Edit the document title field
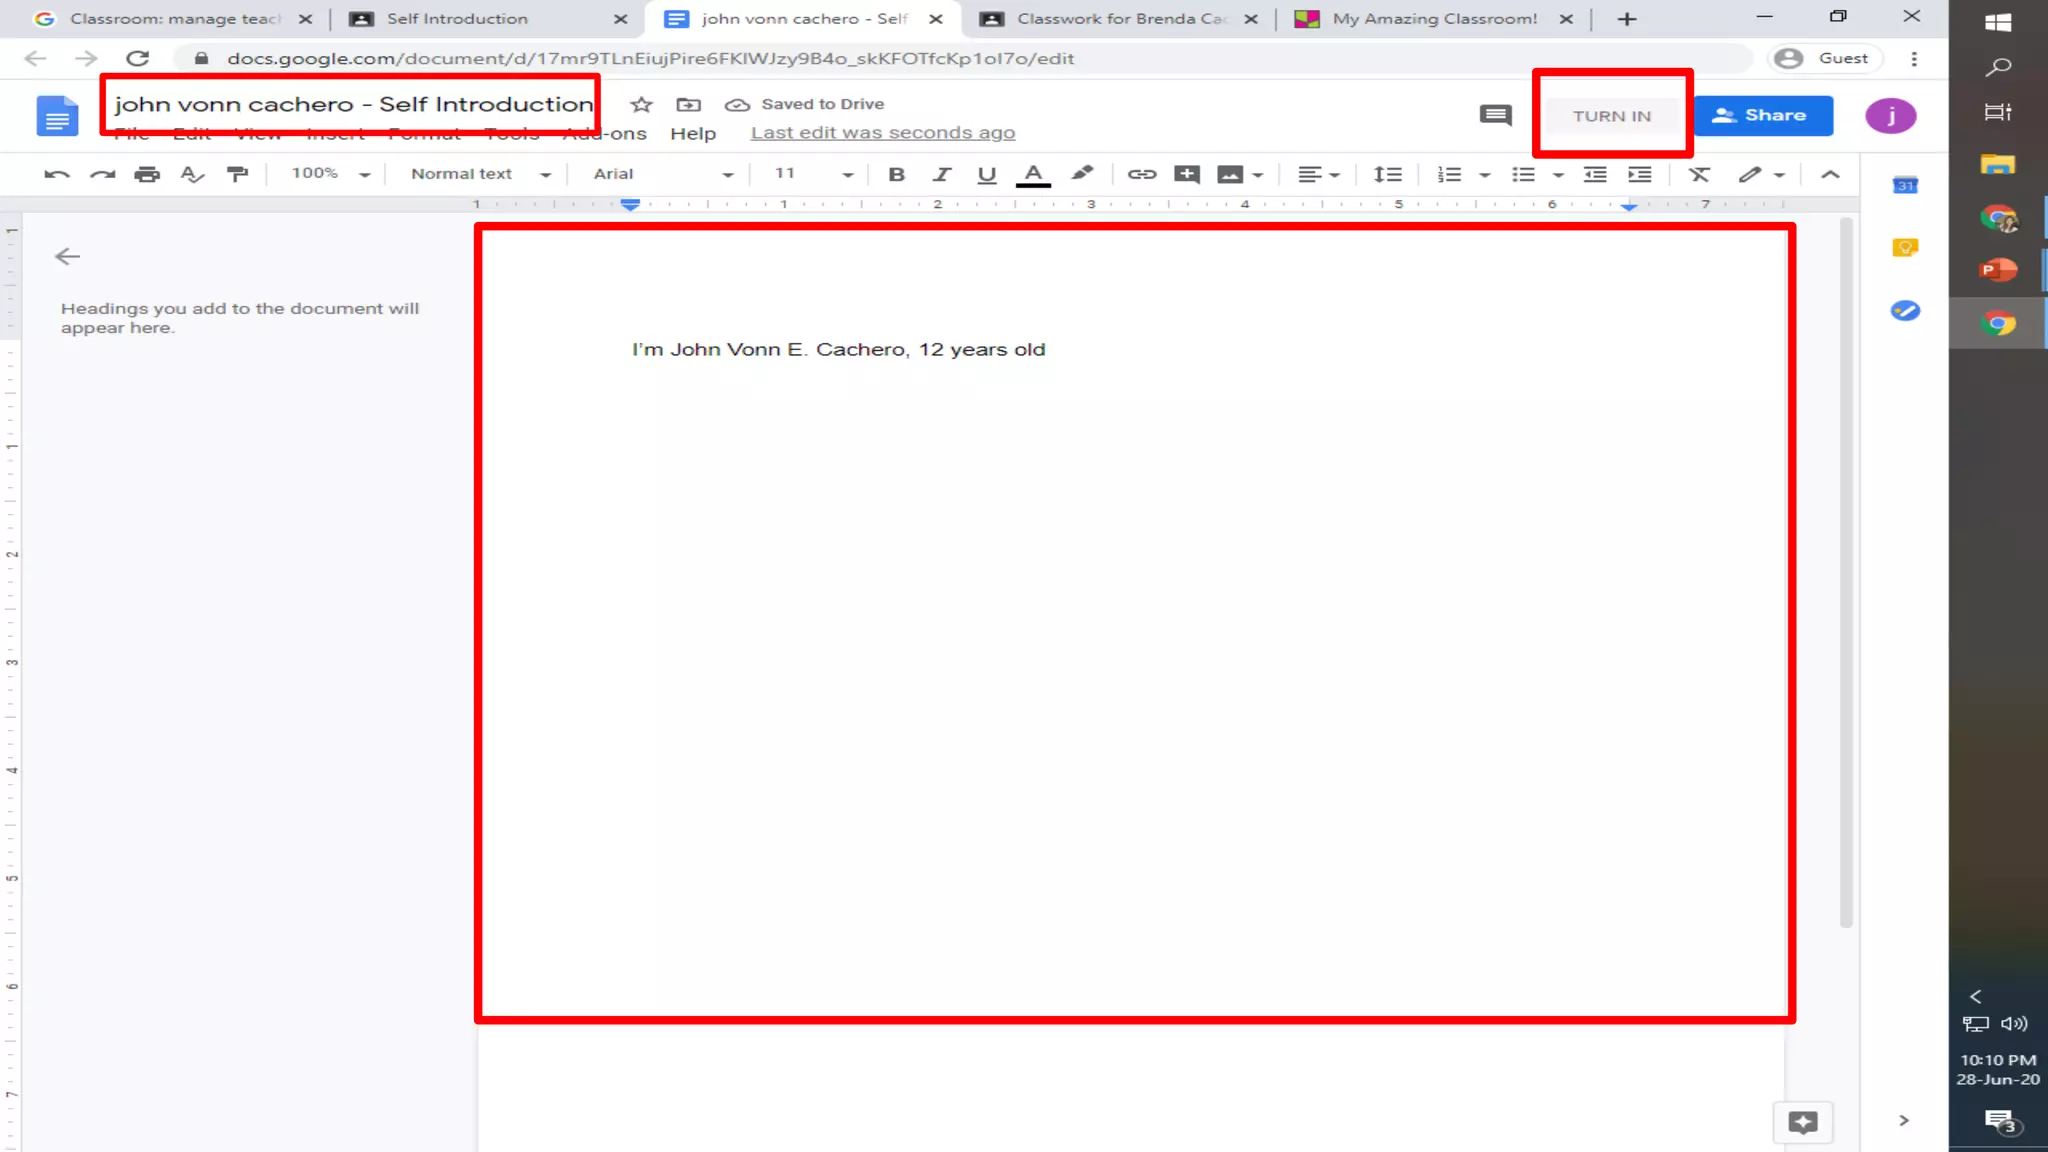Image resolution: width=2048 pixels, height=1152 pixels. (x=353, y=104)
